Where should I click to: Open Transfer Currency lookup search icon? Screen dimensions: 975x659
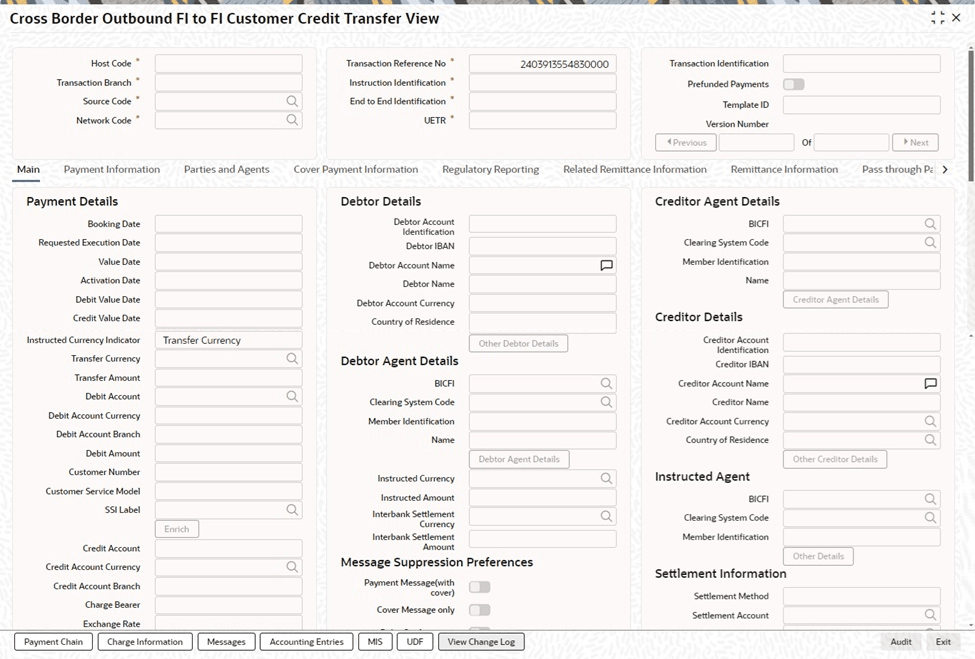click(x=292, y=358)
